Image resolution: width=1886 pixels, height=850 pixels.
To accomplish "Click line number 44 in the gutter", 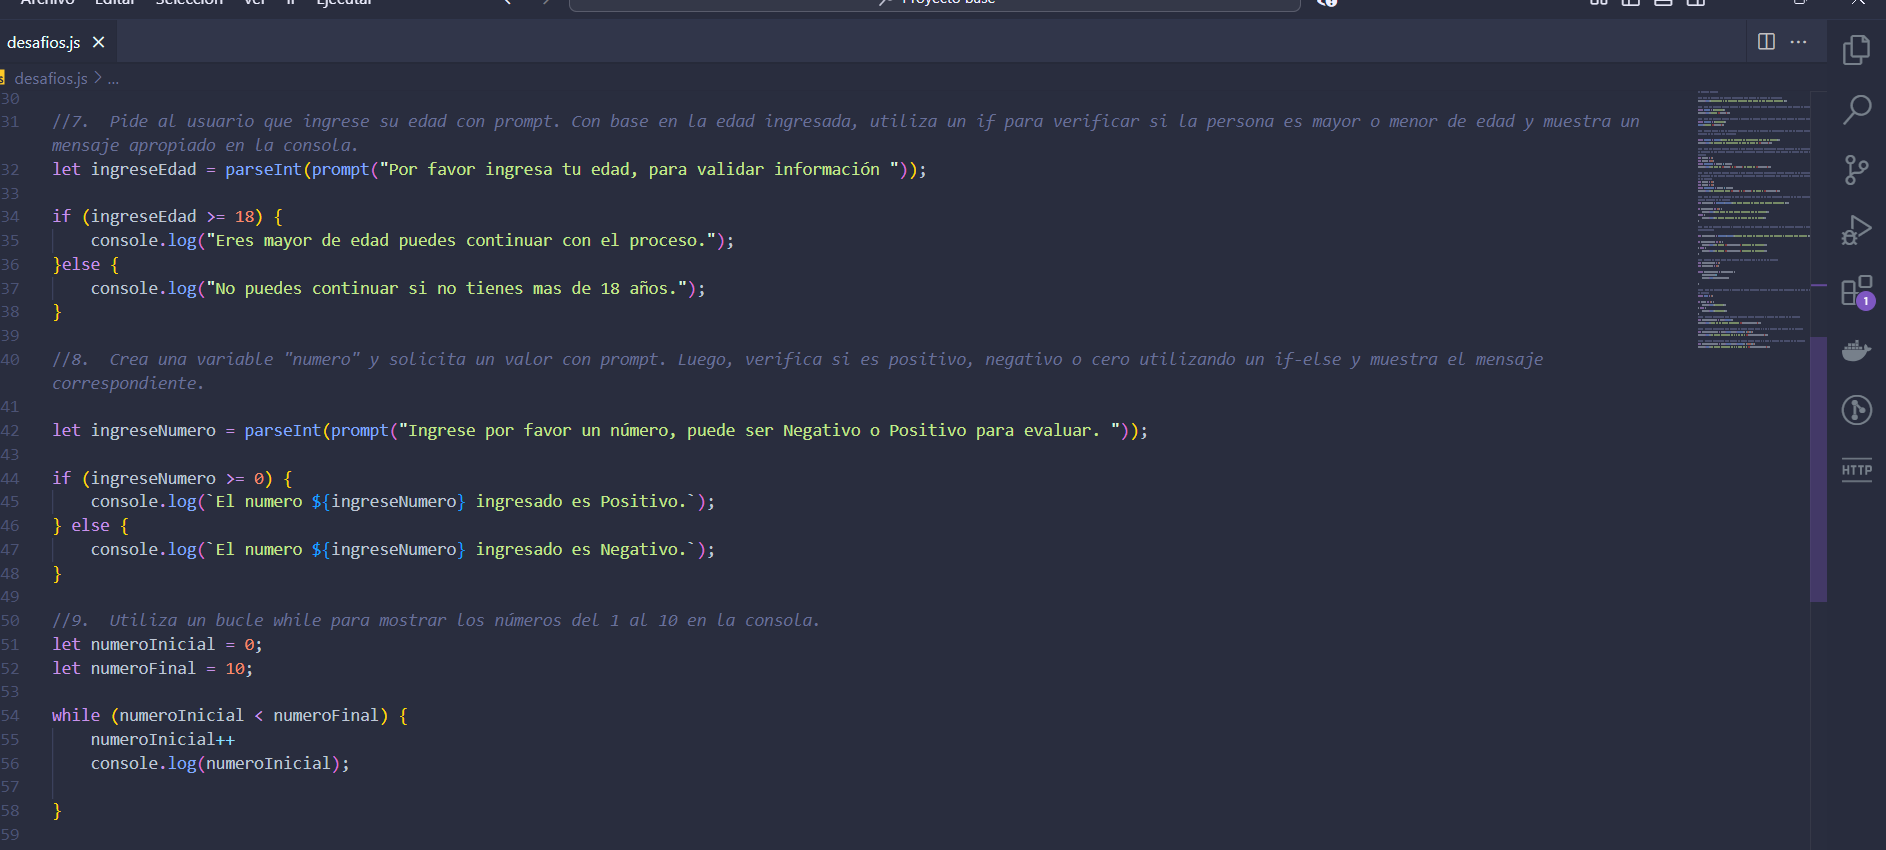I will pos(10,478).
